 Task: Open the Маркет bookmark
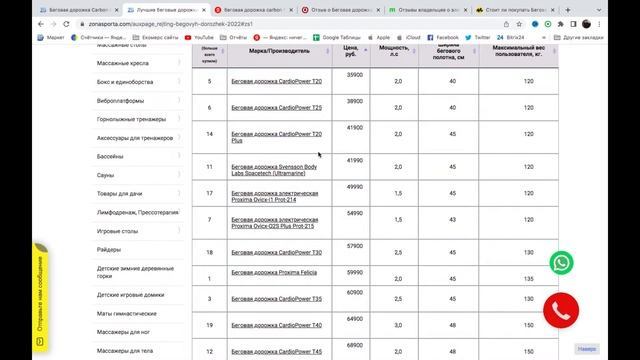51,38
